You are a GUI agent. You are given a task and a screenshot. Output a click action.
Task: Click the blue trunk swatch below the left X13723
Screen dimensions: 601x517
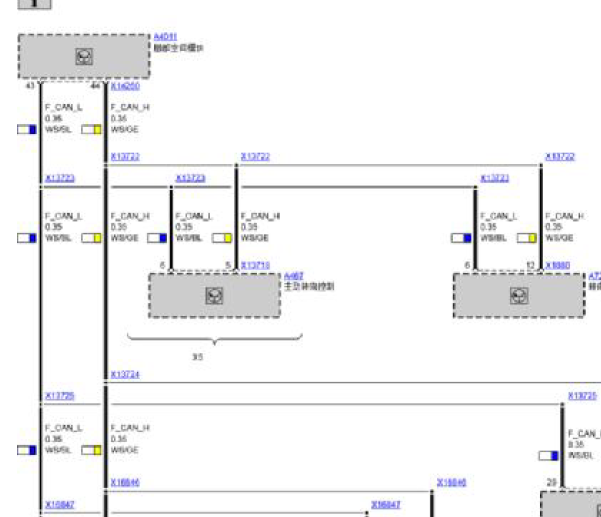pyautogui.click(x=27, y=238)
